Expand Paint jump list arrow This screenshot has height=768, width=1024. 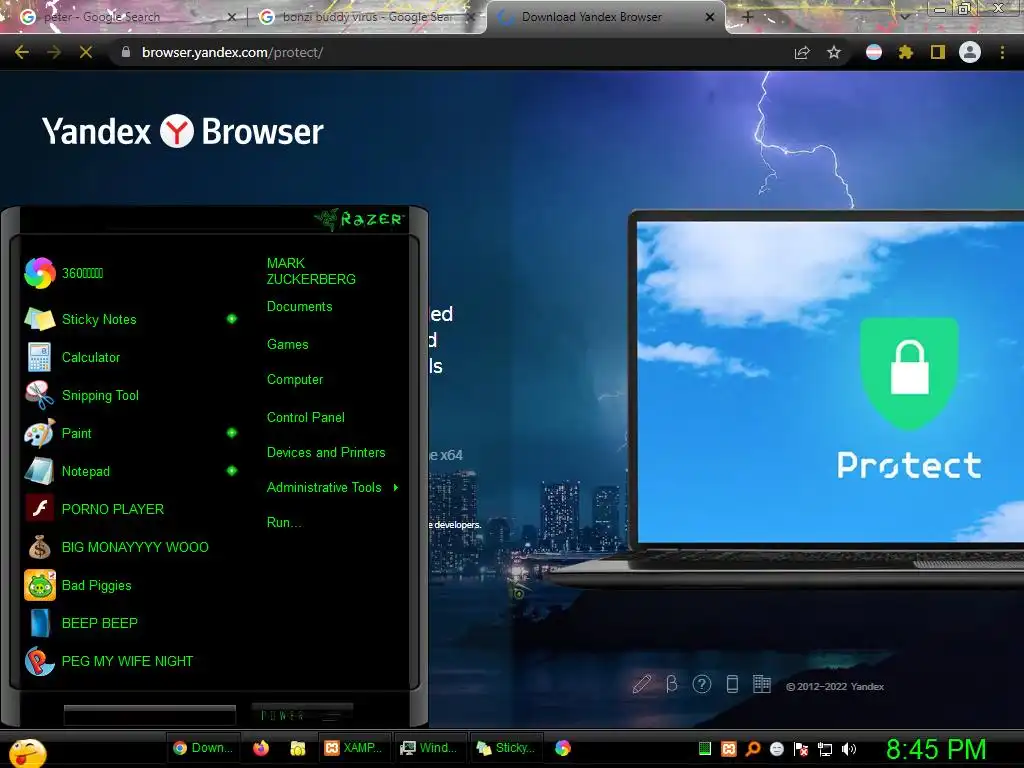click(232, 432)
